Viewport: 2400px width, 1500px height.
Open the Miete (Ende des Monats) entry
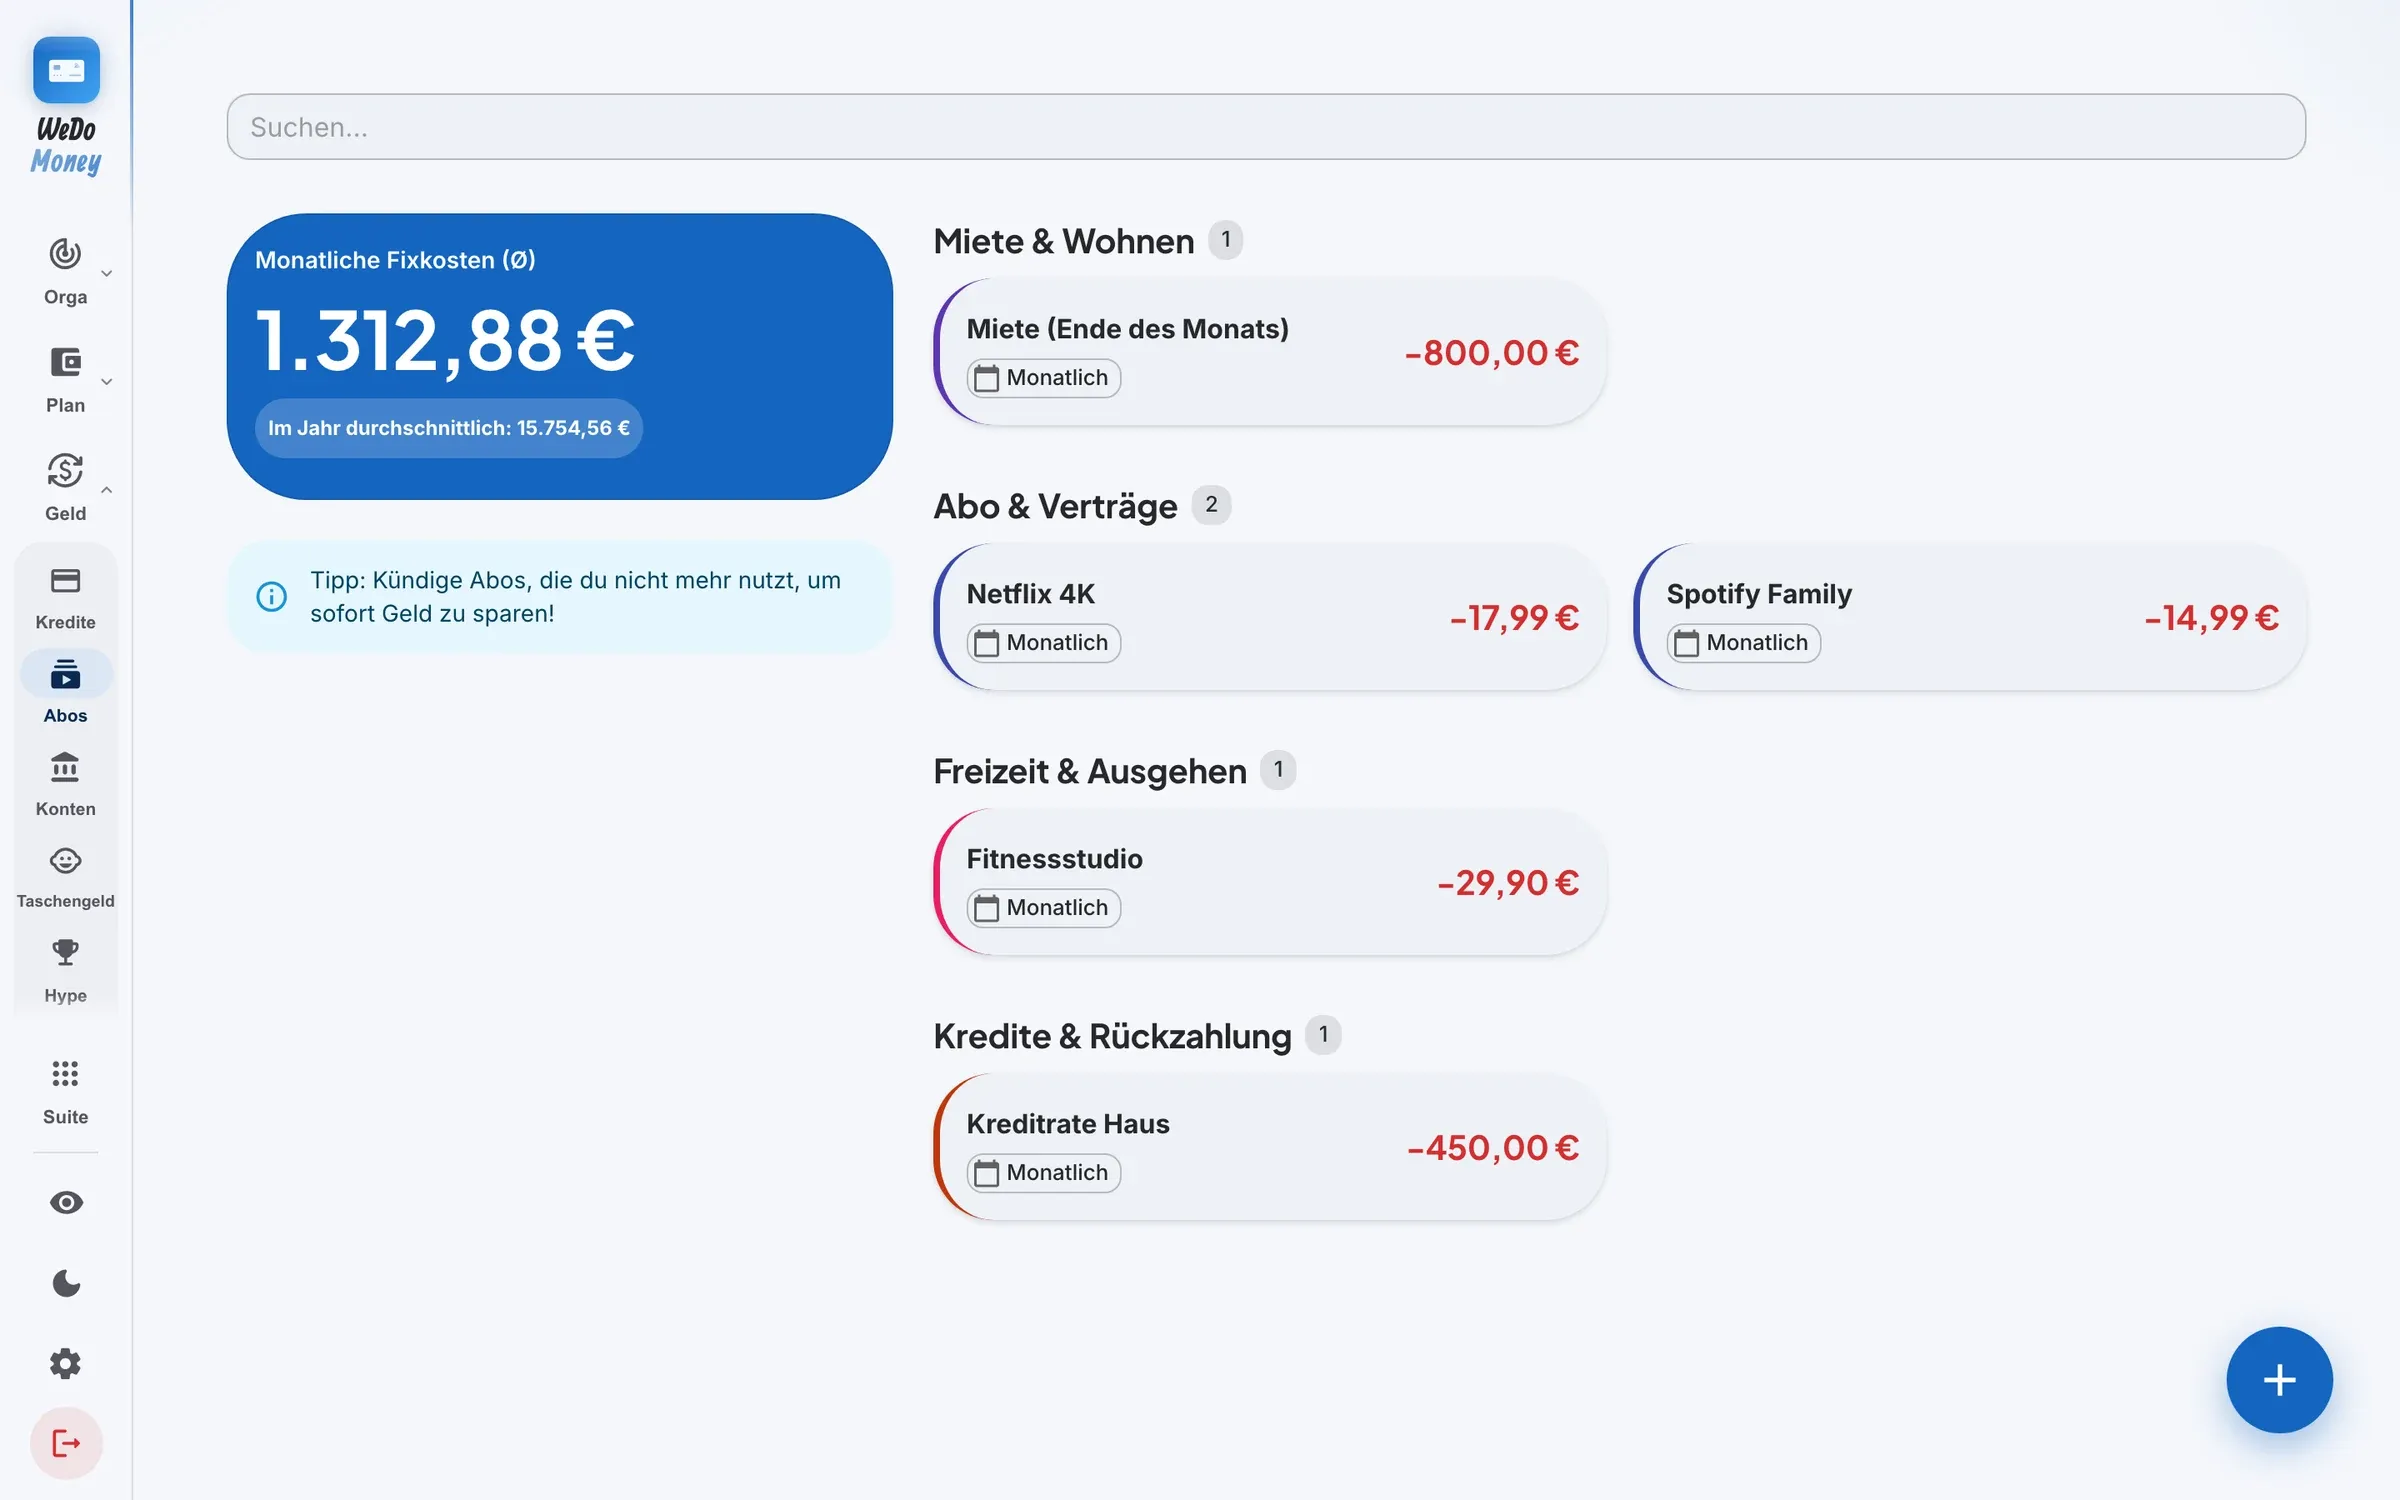coord(1270,352)
